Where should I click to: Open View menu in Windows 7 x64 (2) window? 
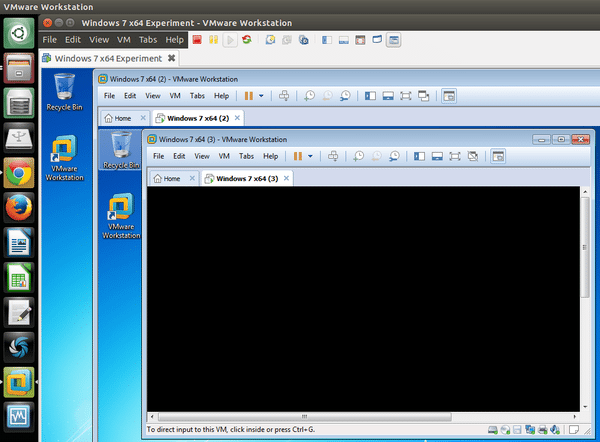(x=153, y=96)
